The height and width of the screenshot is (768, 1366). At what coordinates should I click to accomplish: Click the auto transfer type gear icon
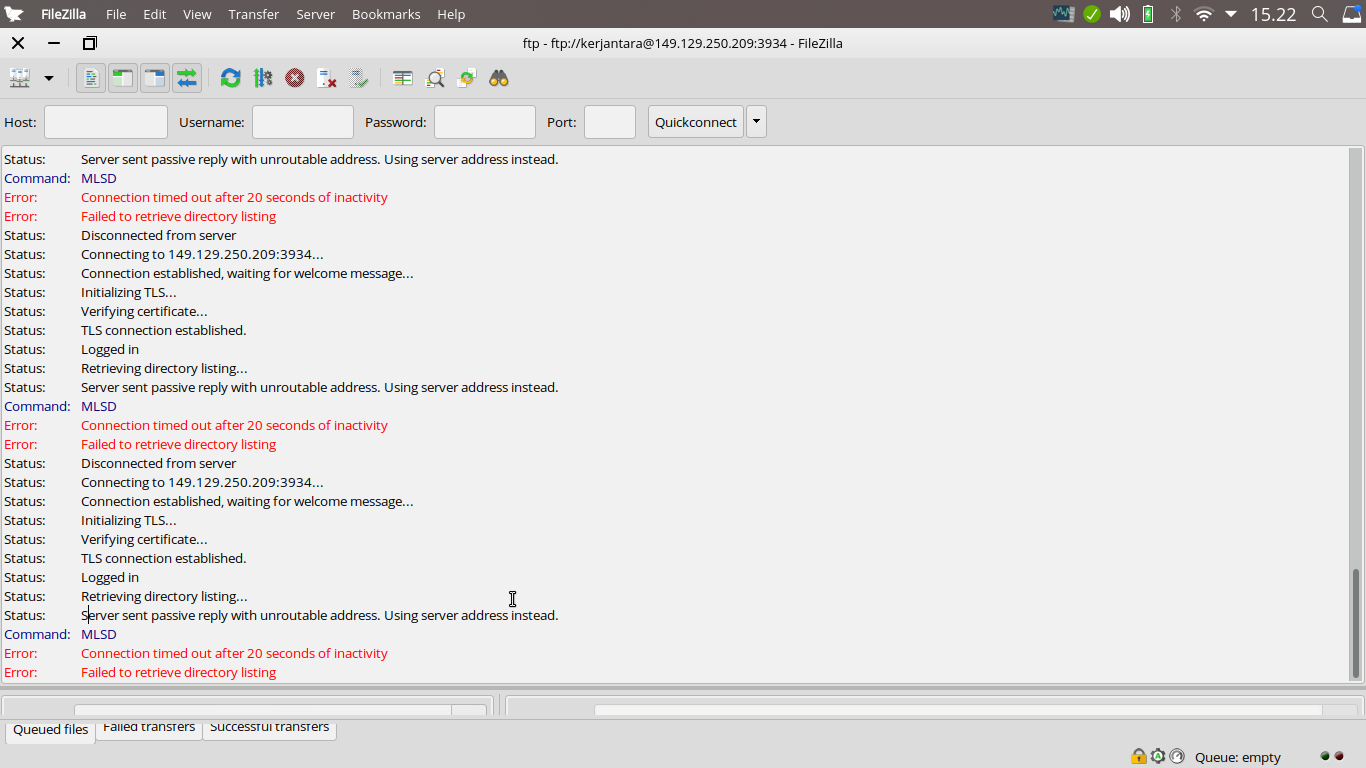pyautogui.click(x=1158, y=757)
